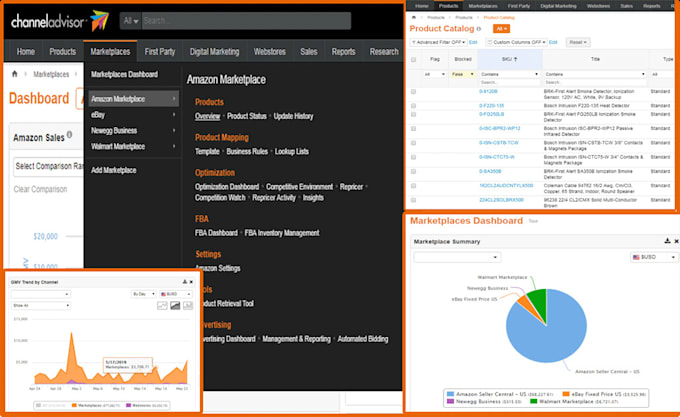Select Add Marketplace in the dropdown menu
The width and height of the screenshot is (680, 417).
(114, 170)
